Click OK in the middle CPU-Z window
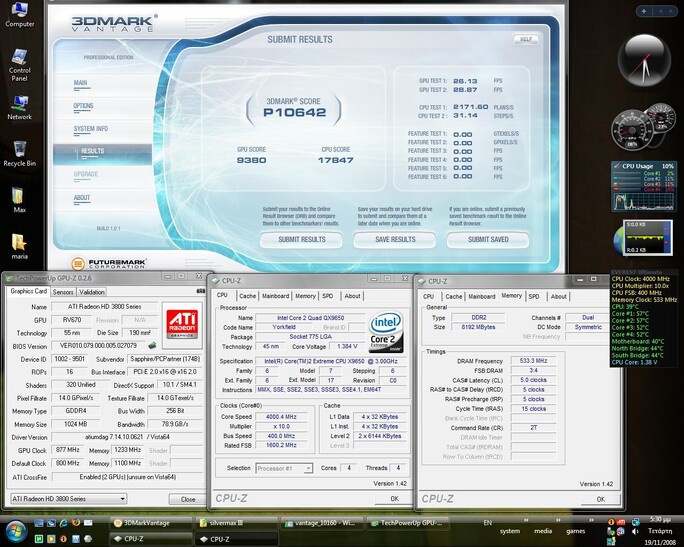 point(394,498)
